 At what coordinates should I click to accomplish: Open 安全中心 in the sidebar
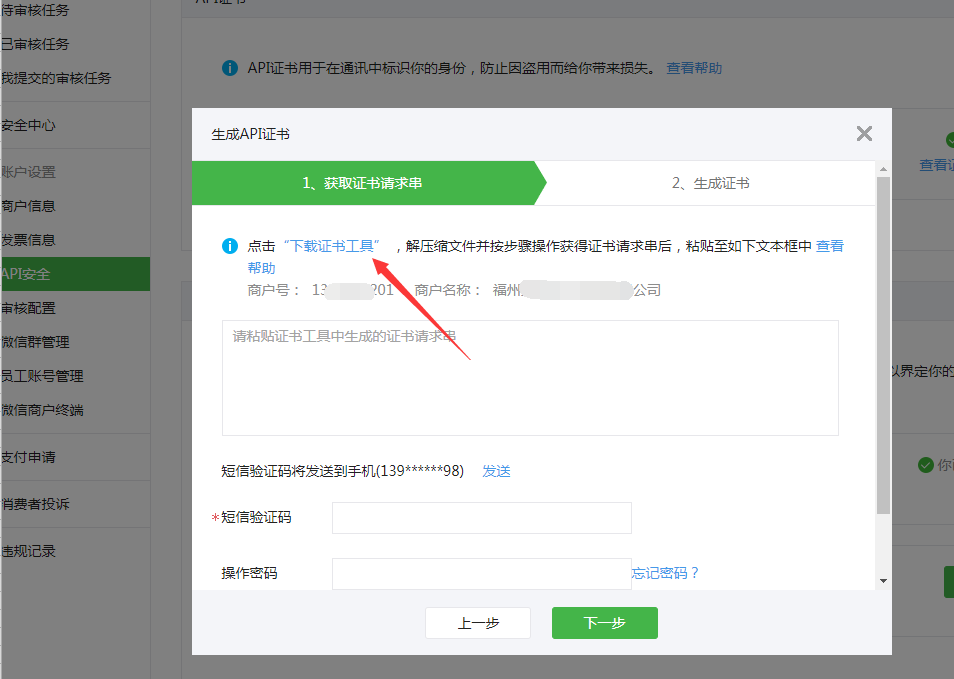click(x=28, y=126)
